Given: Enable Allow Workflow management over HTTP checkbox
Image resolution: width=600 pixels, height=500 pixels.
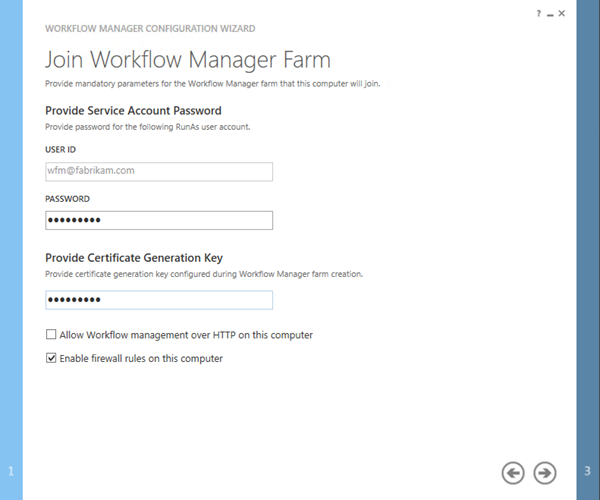Looking at the screenshot, I should point(51,335).
